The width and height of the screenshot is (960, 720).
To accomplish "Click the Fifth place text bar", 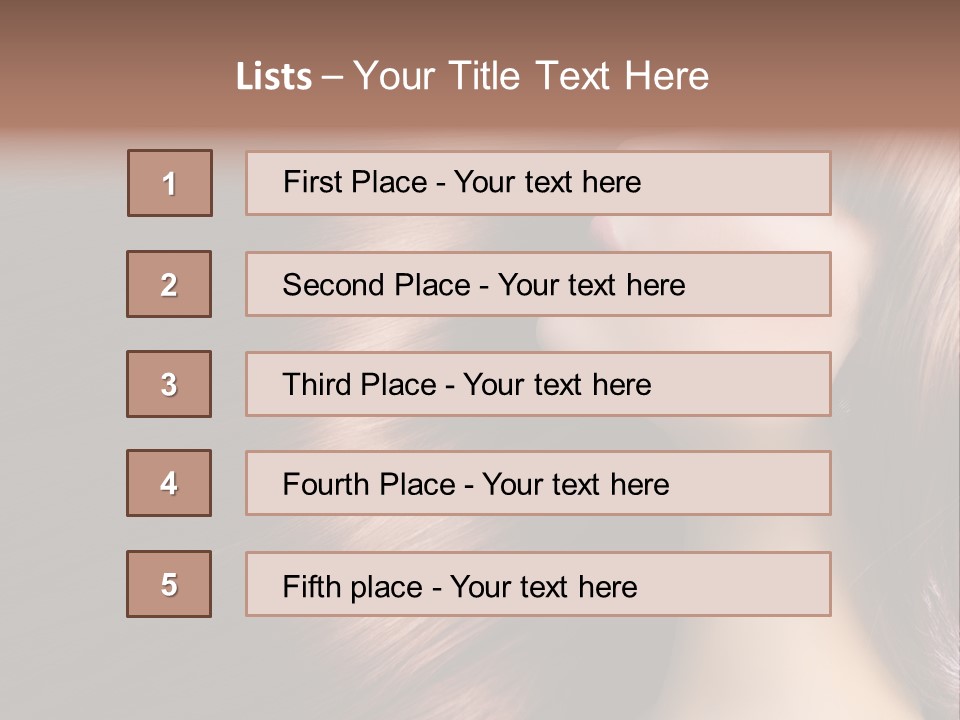I will tap(538, 584).
